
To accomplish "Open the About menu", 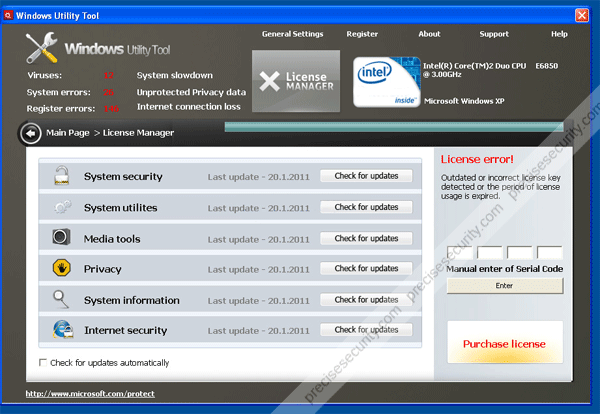I will tap(429, 34).
